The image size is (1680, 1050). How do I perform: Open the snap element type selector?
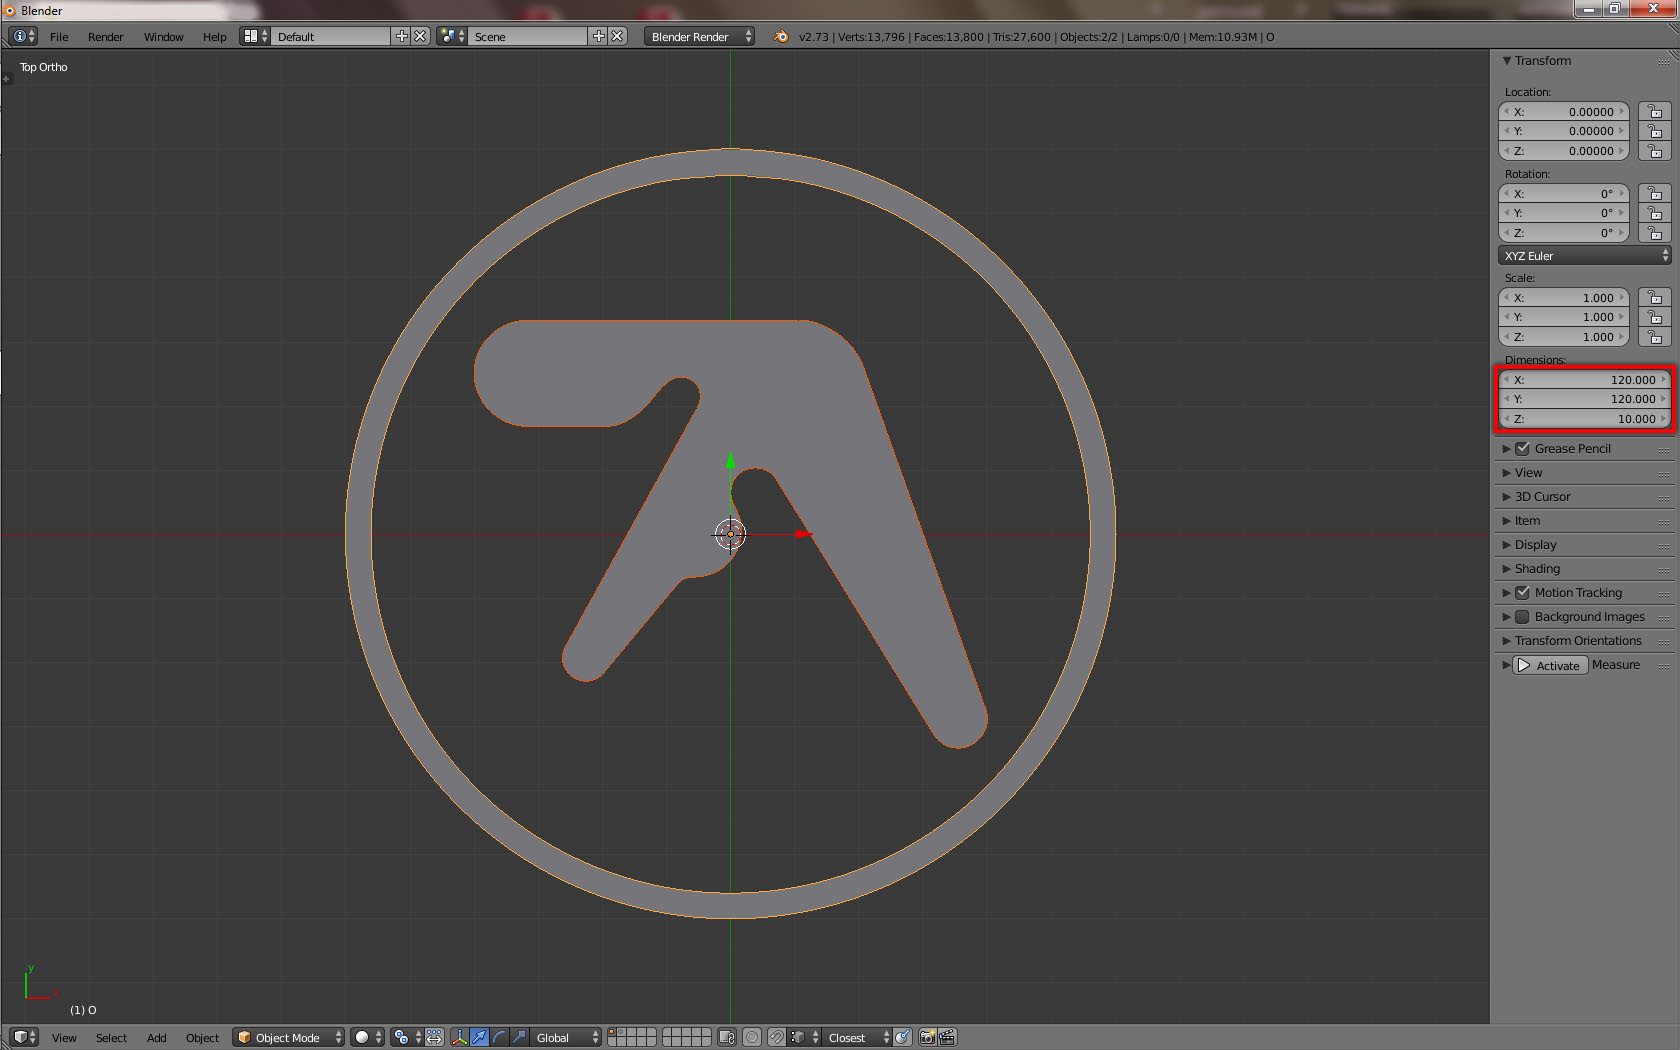(804, 1037)
